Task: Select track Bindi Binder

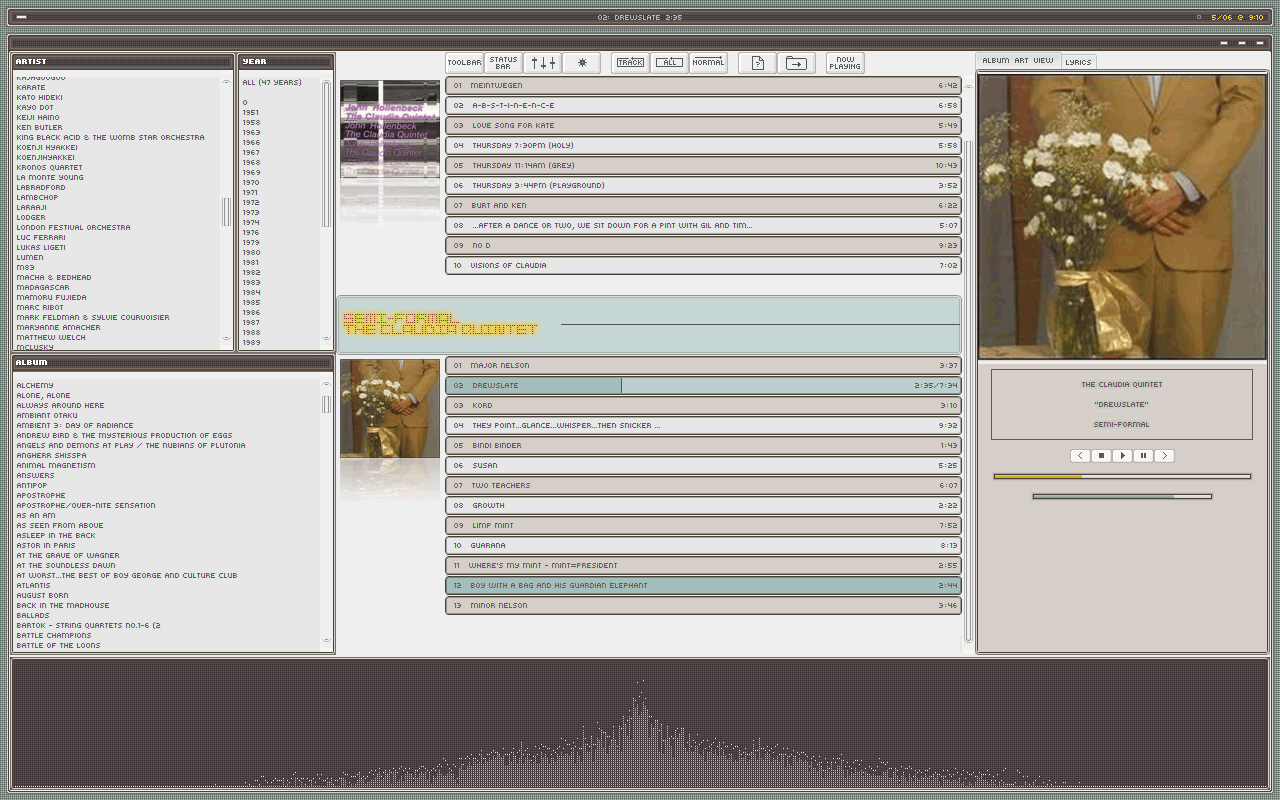Action: click(x=703, y=445)
